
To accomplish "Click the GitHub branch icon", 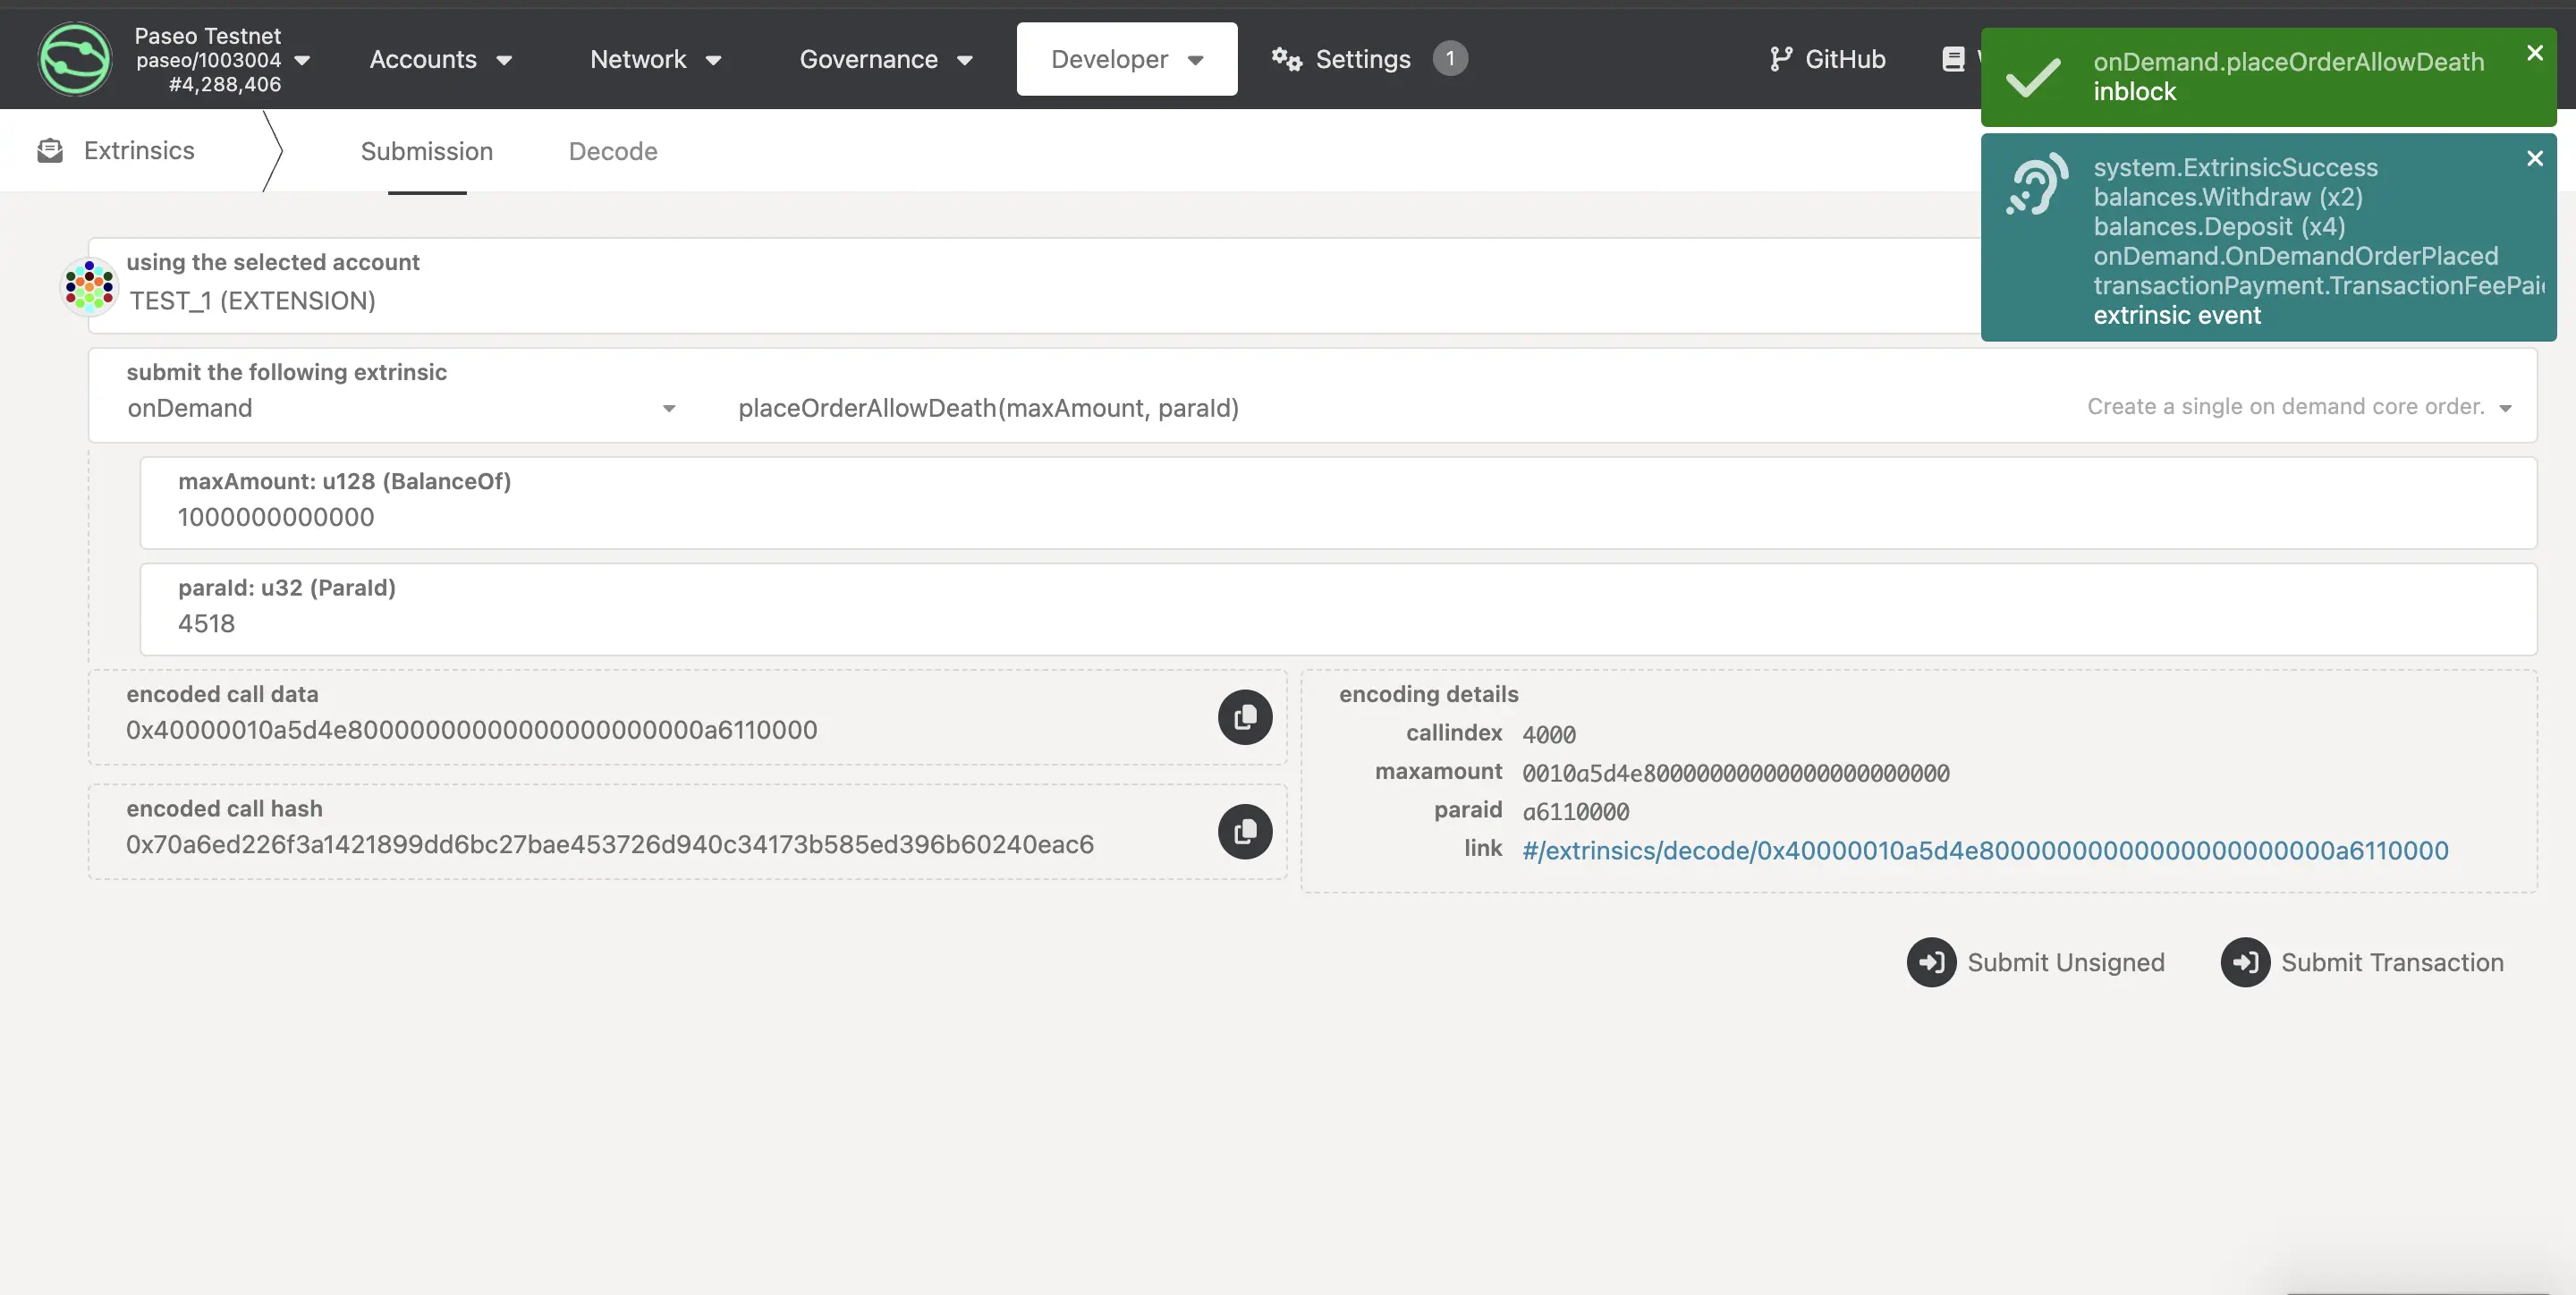I will click(x=1780, y=59).
